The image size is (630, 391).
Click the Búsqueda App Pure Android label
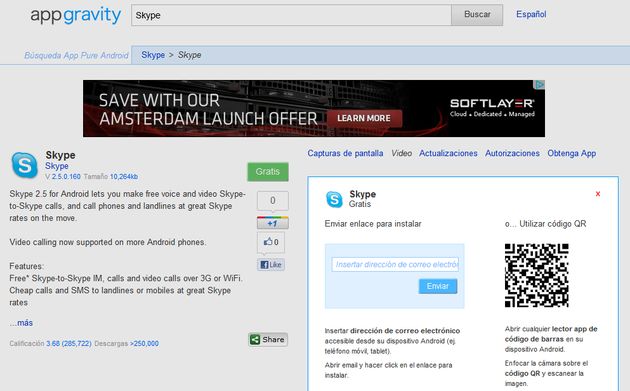click(76, 55)
